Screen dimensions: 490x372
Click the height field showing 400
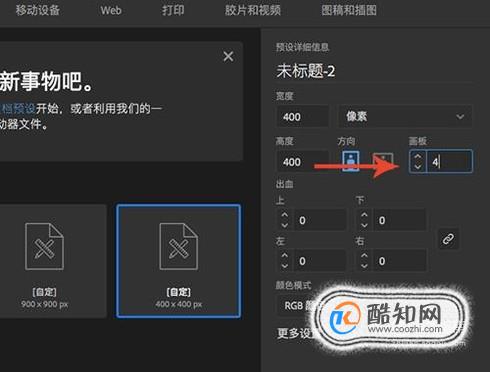[303, 162]
